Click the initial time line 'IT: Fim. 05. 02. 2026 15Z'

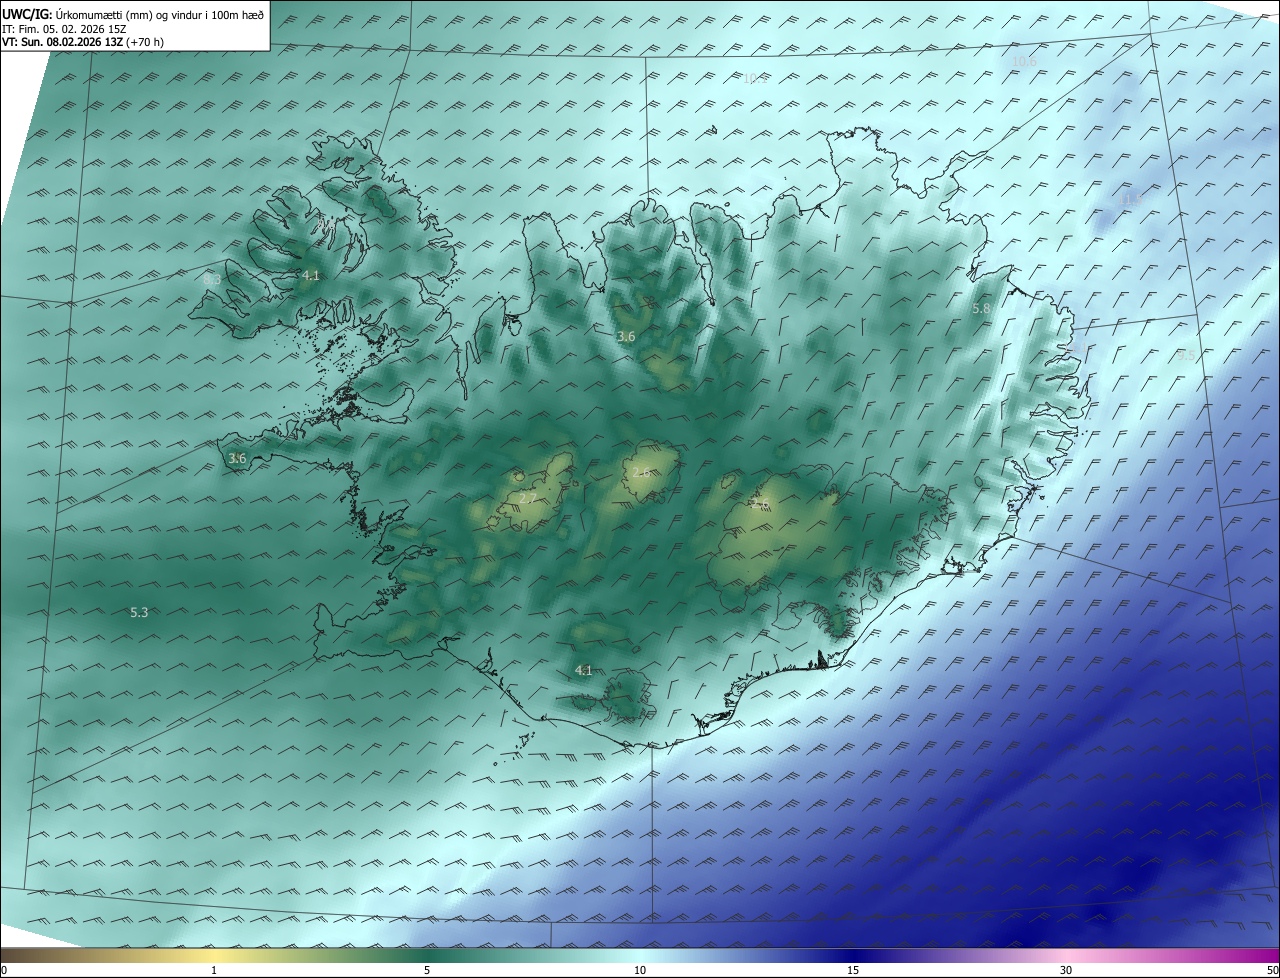(x=64, y=29)
